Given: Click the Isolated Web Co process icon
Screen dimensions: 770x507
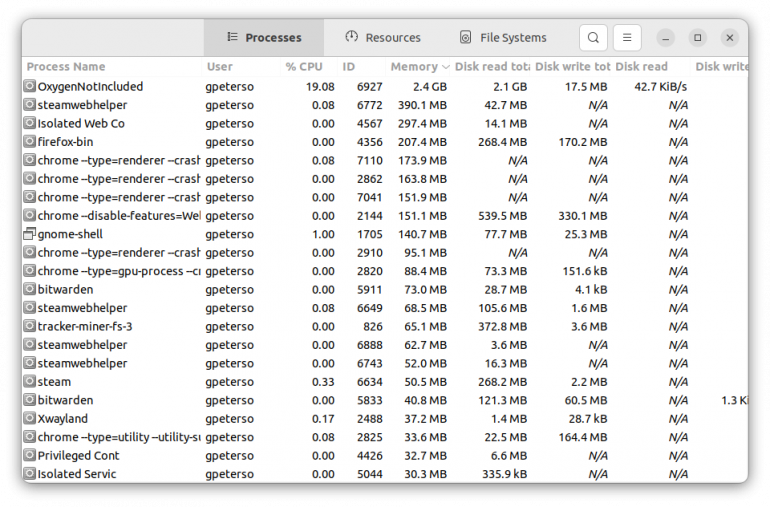Looking at the screenshot, I should point(30,123).
